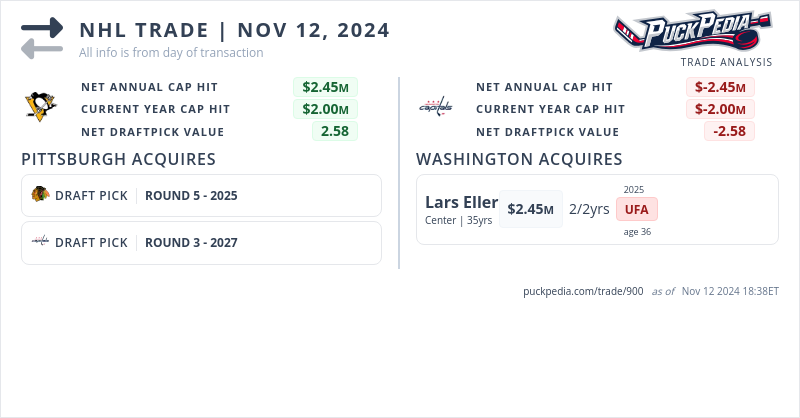Click Washington's -2.58 net draft pick value
The height and width of the screenshot is (418, 800).
729,131
